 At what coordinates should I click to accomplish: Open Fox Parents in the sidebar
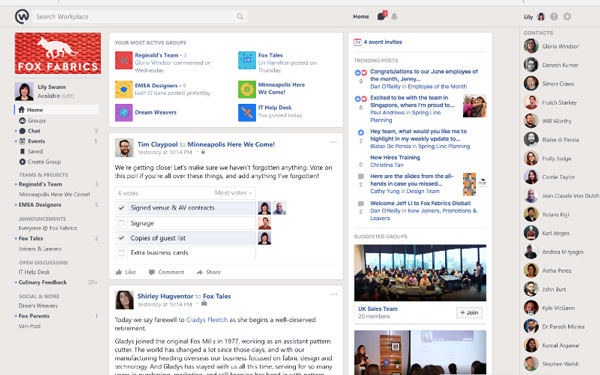(x=34, y=316)
